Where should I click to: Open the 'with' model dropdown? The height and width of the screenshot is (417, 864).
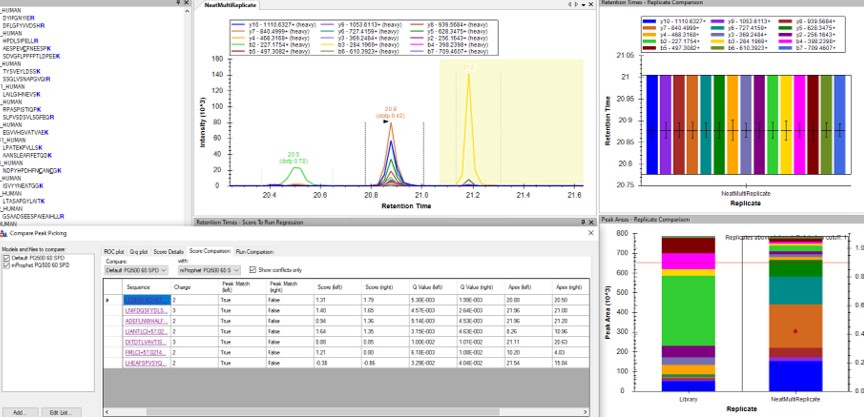tap(209, 270)
